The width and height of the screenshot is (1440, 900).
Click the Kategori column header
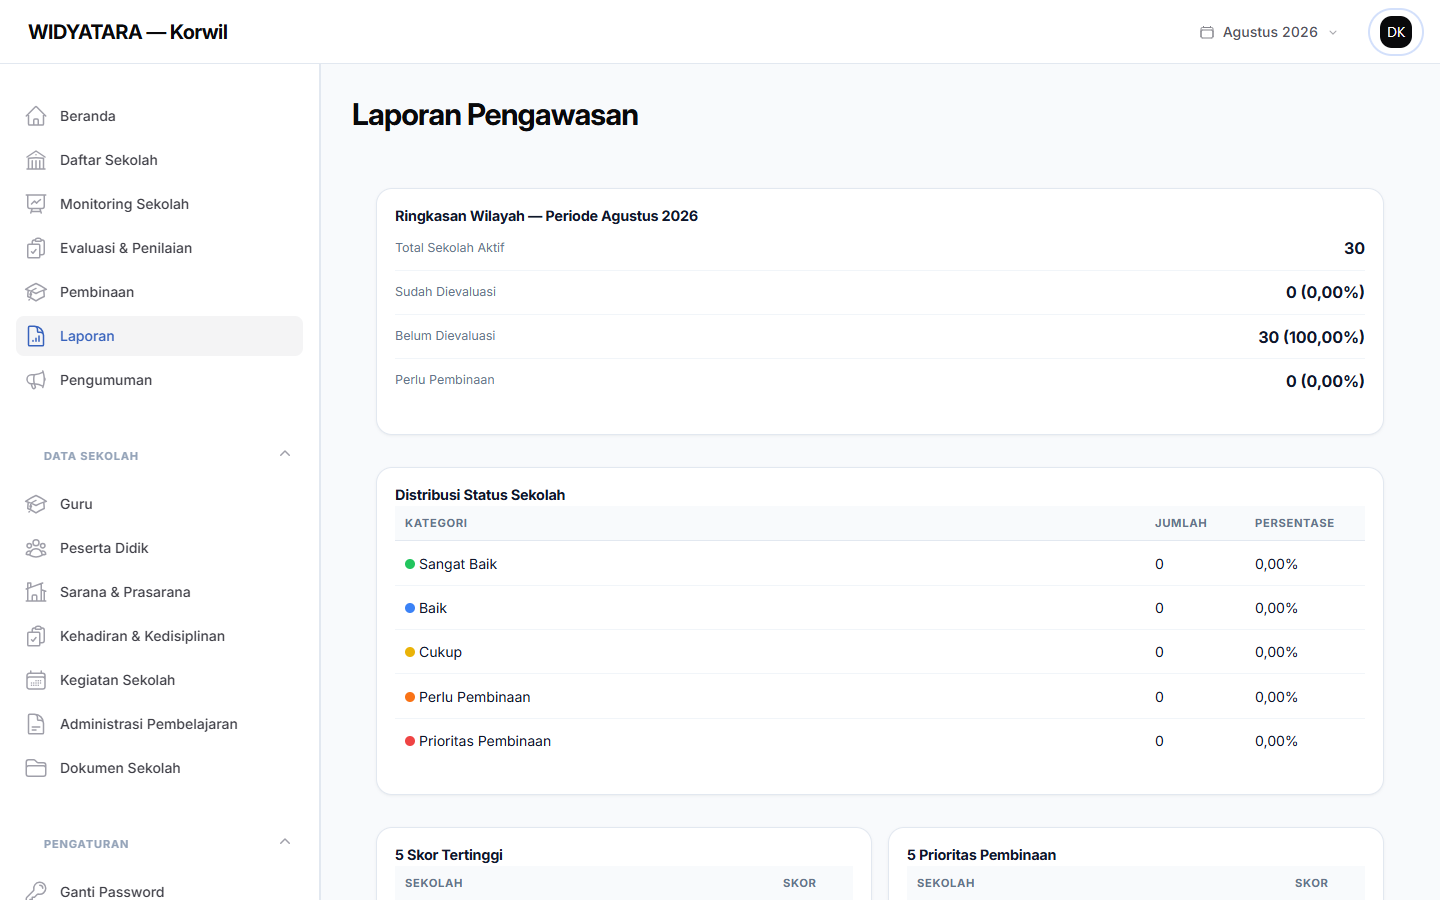(436, 523)
